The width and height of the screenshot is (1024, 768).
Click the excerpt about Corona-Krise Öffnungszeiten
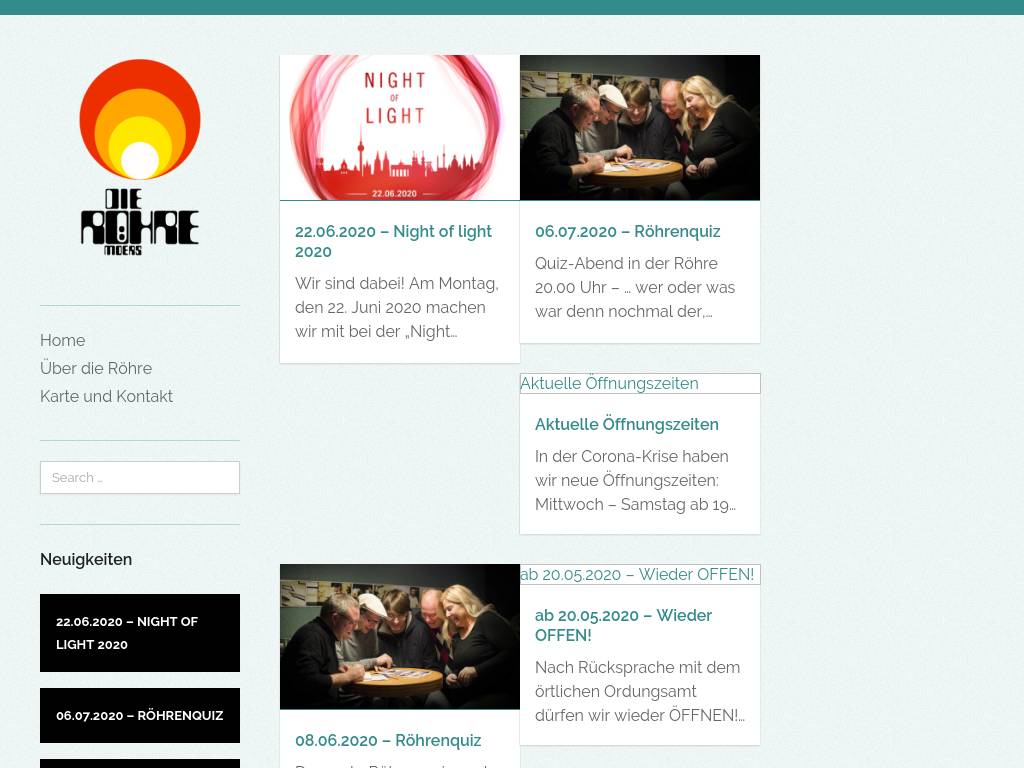pos(635,481)
